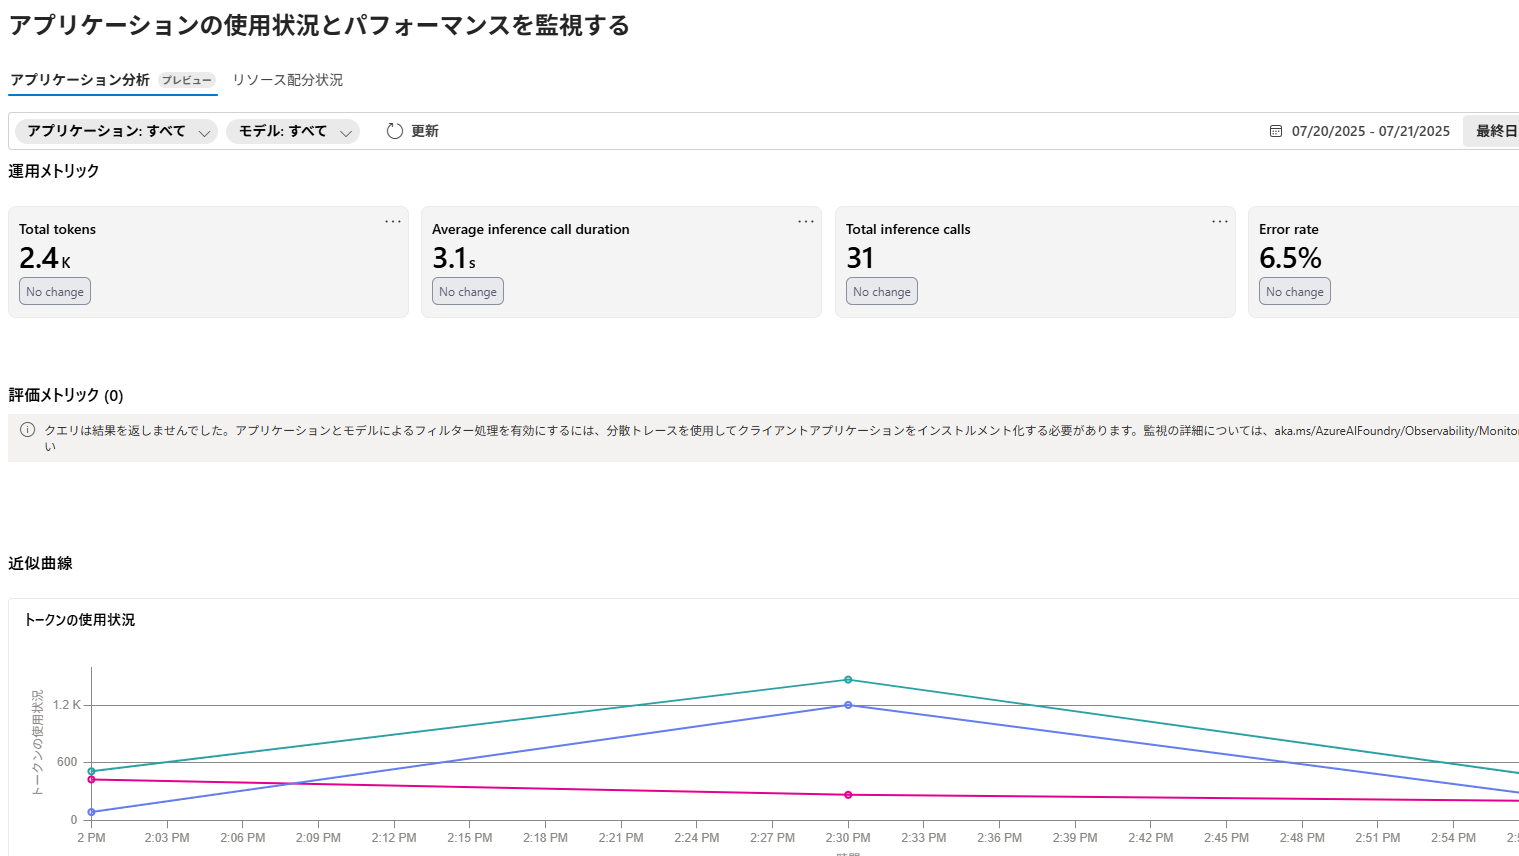Click the 更新 refresh button
The height and width of the screenshot is (856, 1519).
tap(425, 130)
